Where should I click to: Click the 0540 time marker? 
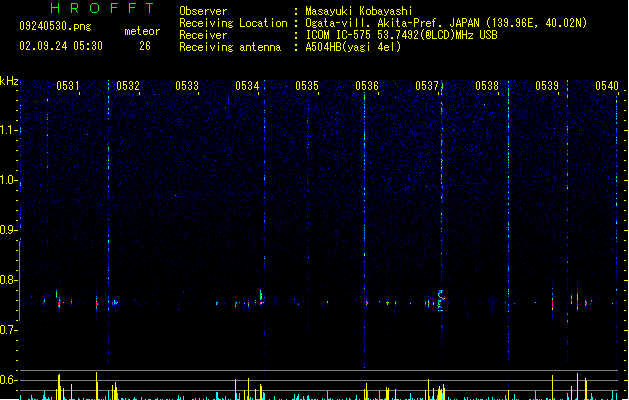click(x=607, y=86)
